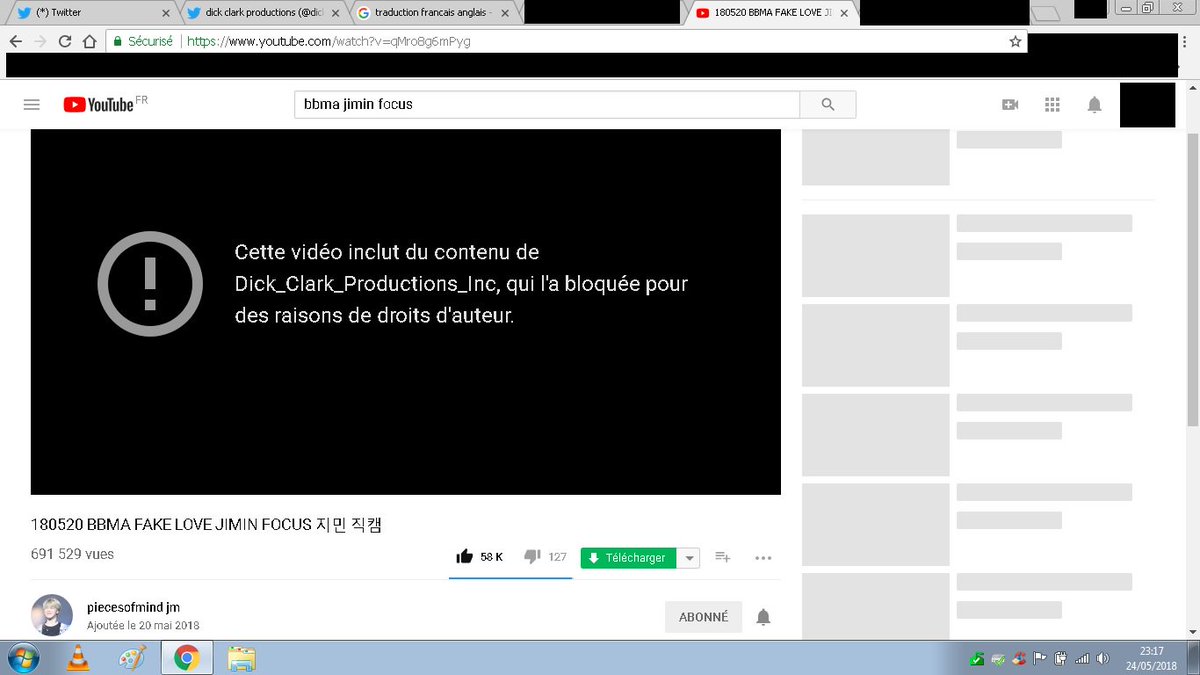The width and height of the screenshot is (1200, 675).
Task: Go back using the browser back arrow
Action: coord(16,42)
